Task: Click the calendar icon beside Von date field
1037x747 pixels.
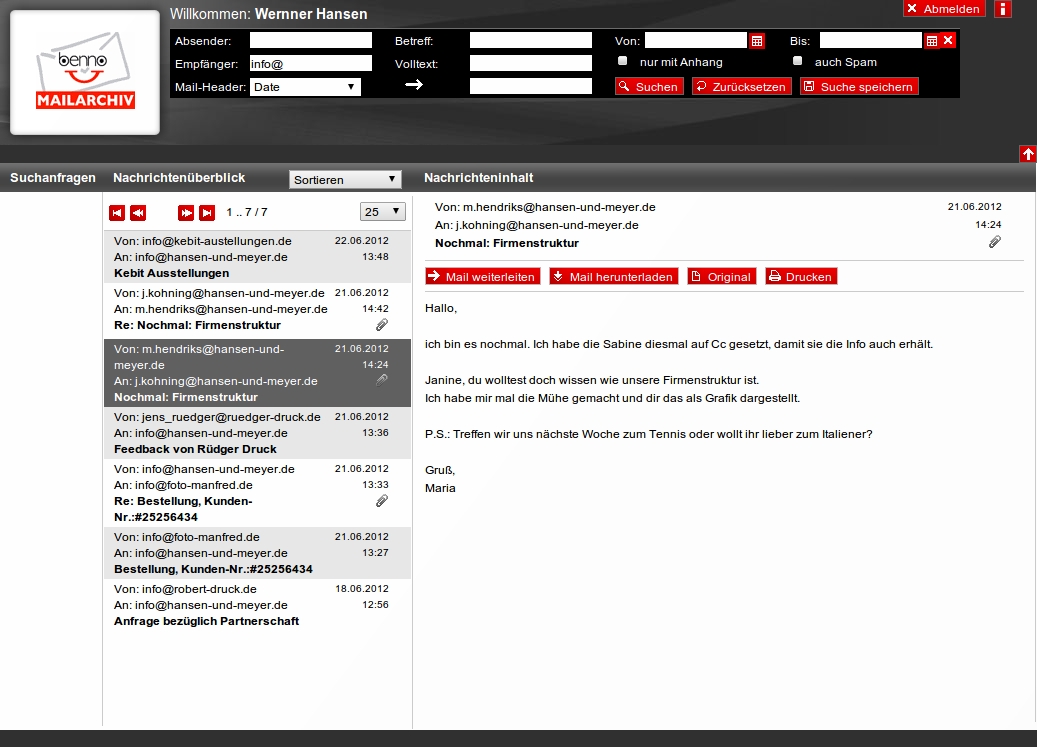Action: click(x=757, y=41)
